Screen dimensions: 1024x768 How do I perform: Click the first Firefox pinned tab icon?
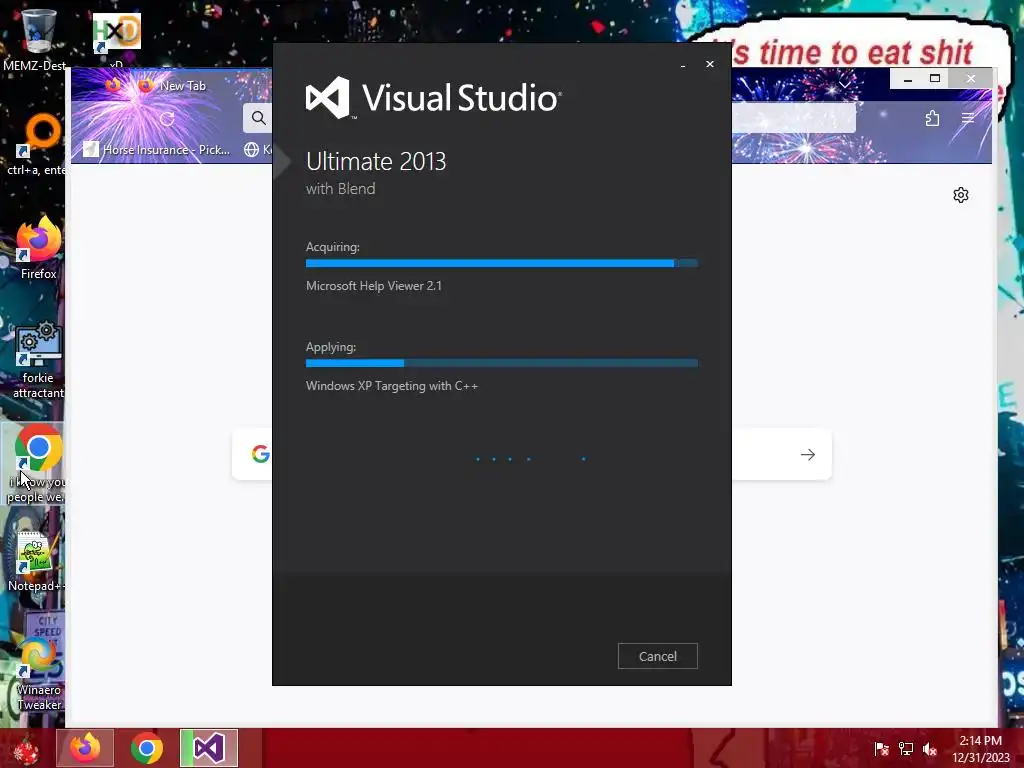pos(113,86)
